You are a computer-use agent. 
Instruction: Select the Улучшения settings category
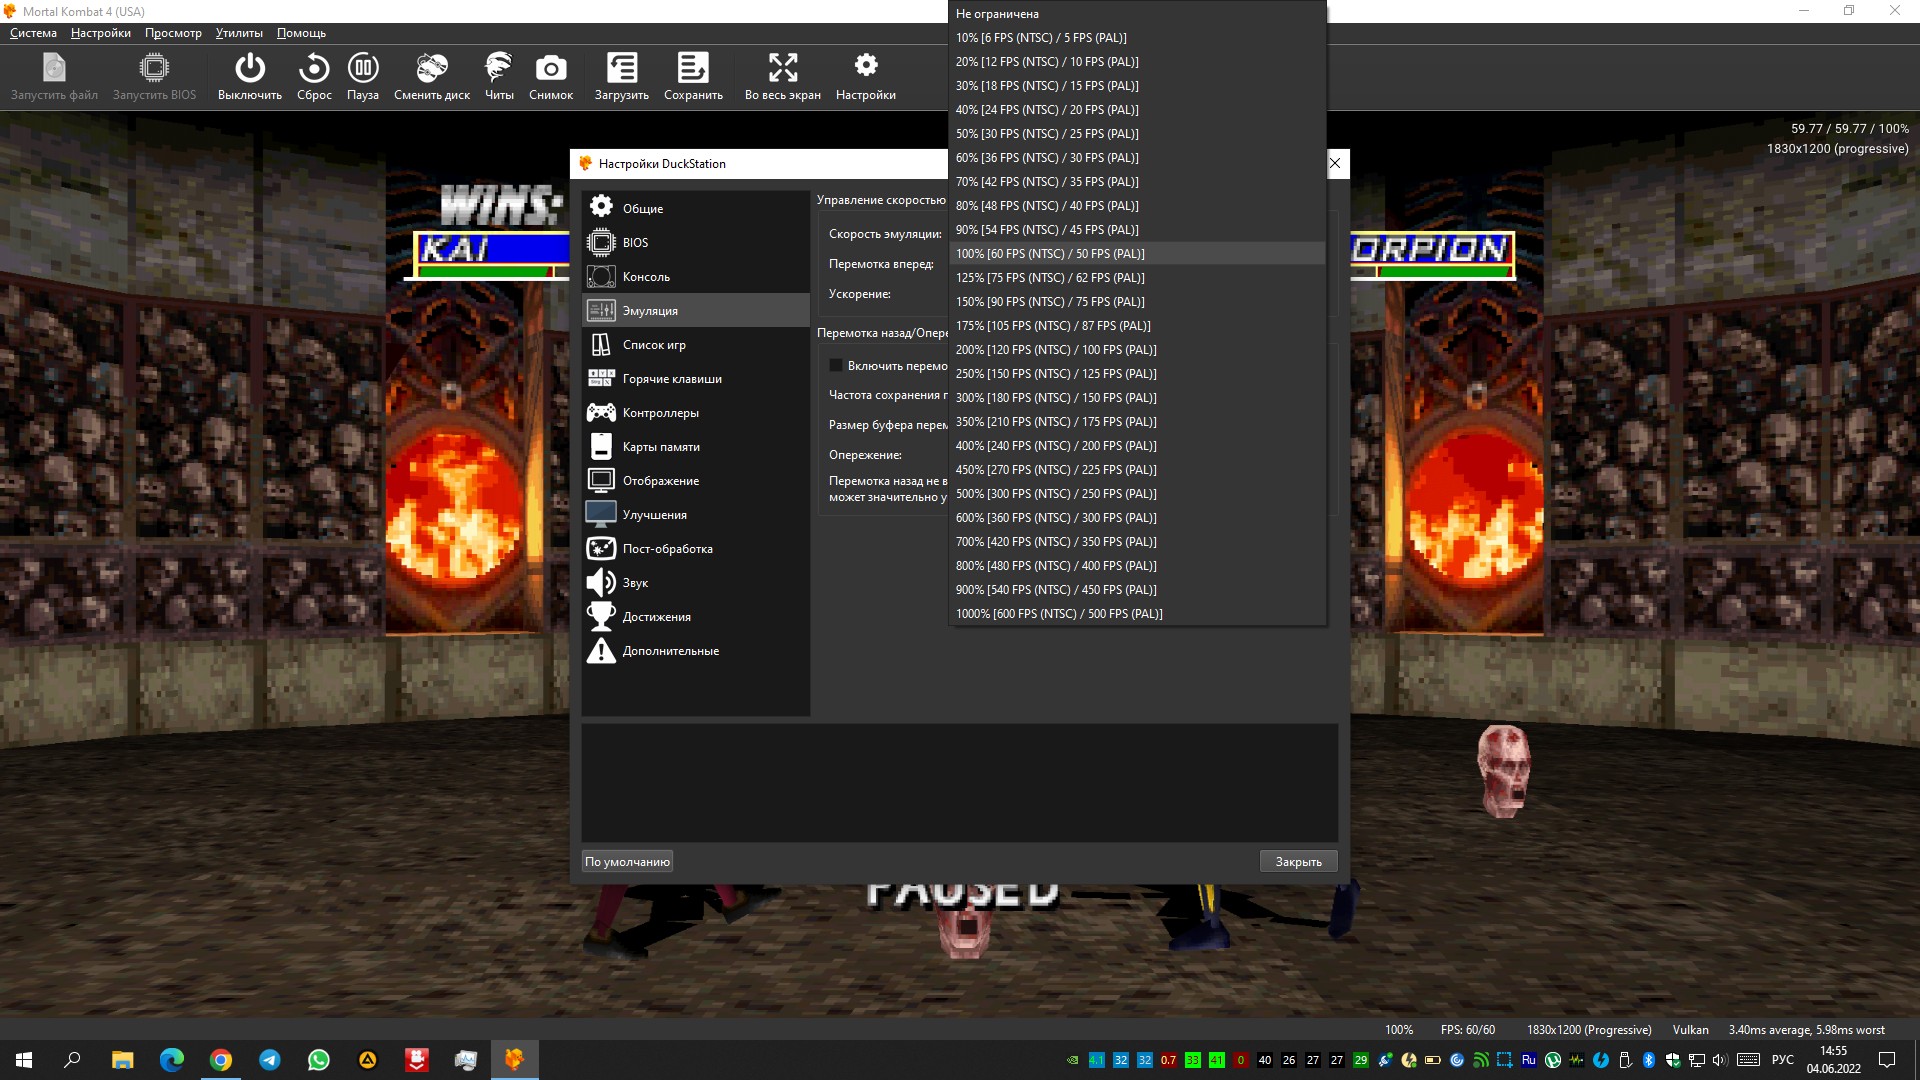[x=696, y=514]
